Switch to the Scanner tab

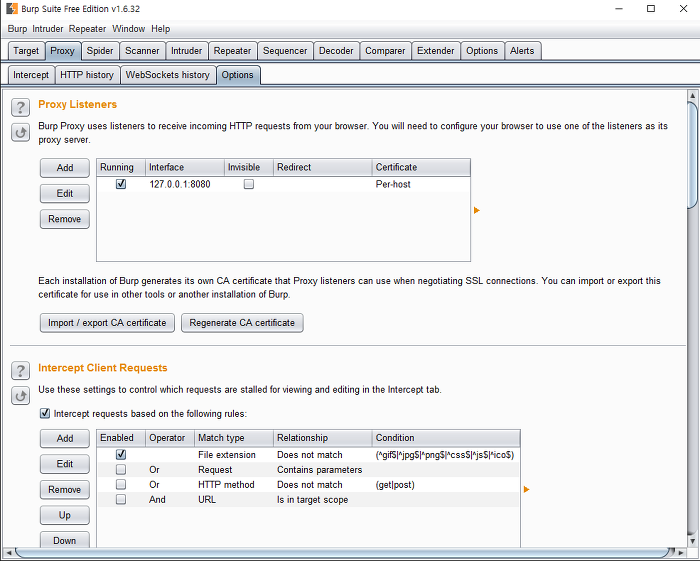(142, 51)
